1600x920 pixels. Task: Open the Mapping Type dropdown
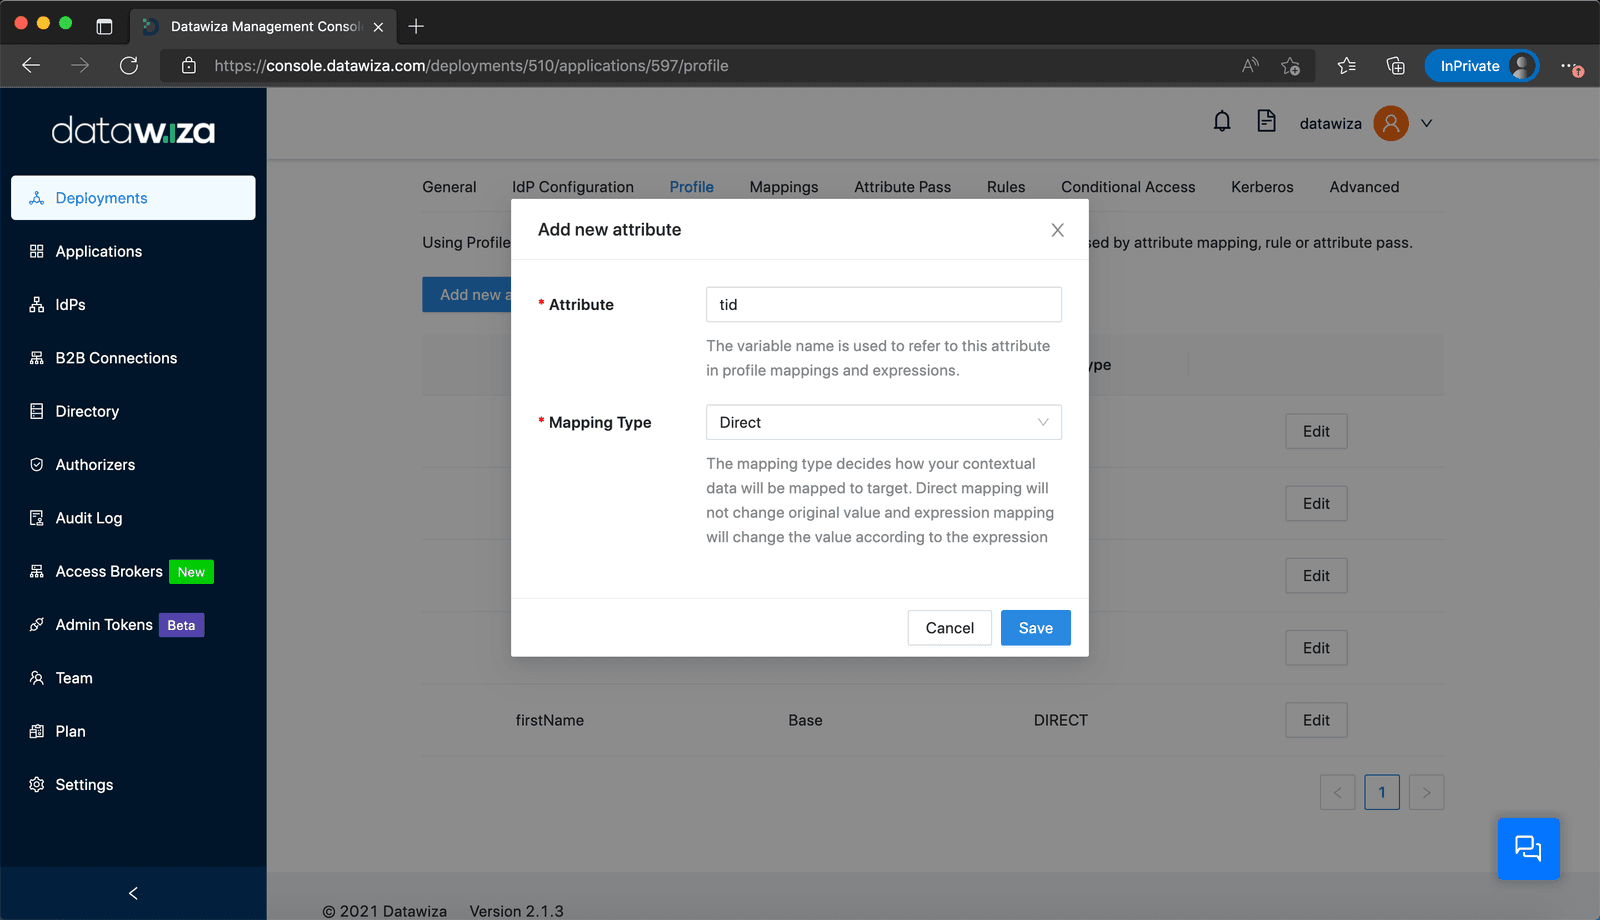coord(884,422)
